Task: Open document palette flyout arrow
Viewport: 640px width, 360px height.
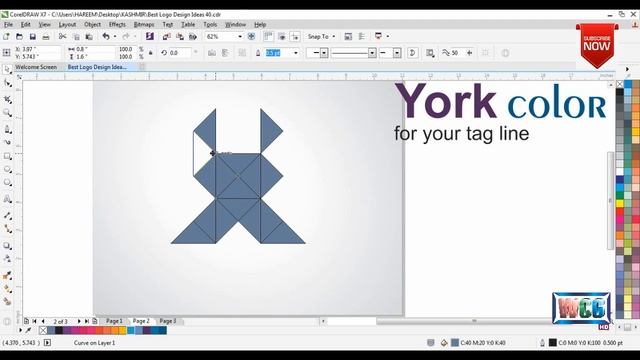Action: click(x=20, y=330)
